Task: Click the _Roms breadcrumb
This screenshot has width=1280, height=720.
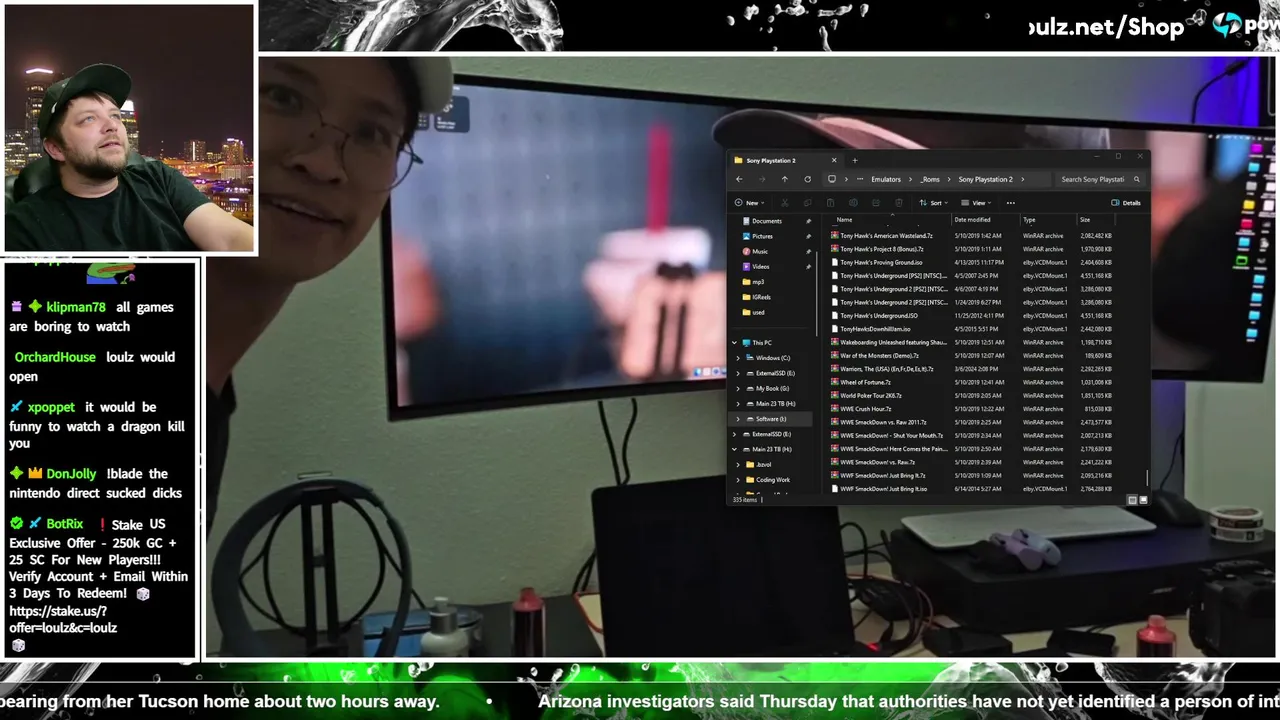Action: click(x=930, y=179)
